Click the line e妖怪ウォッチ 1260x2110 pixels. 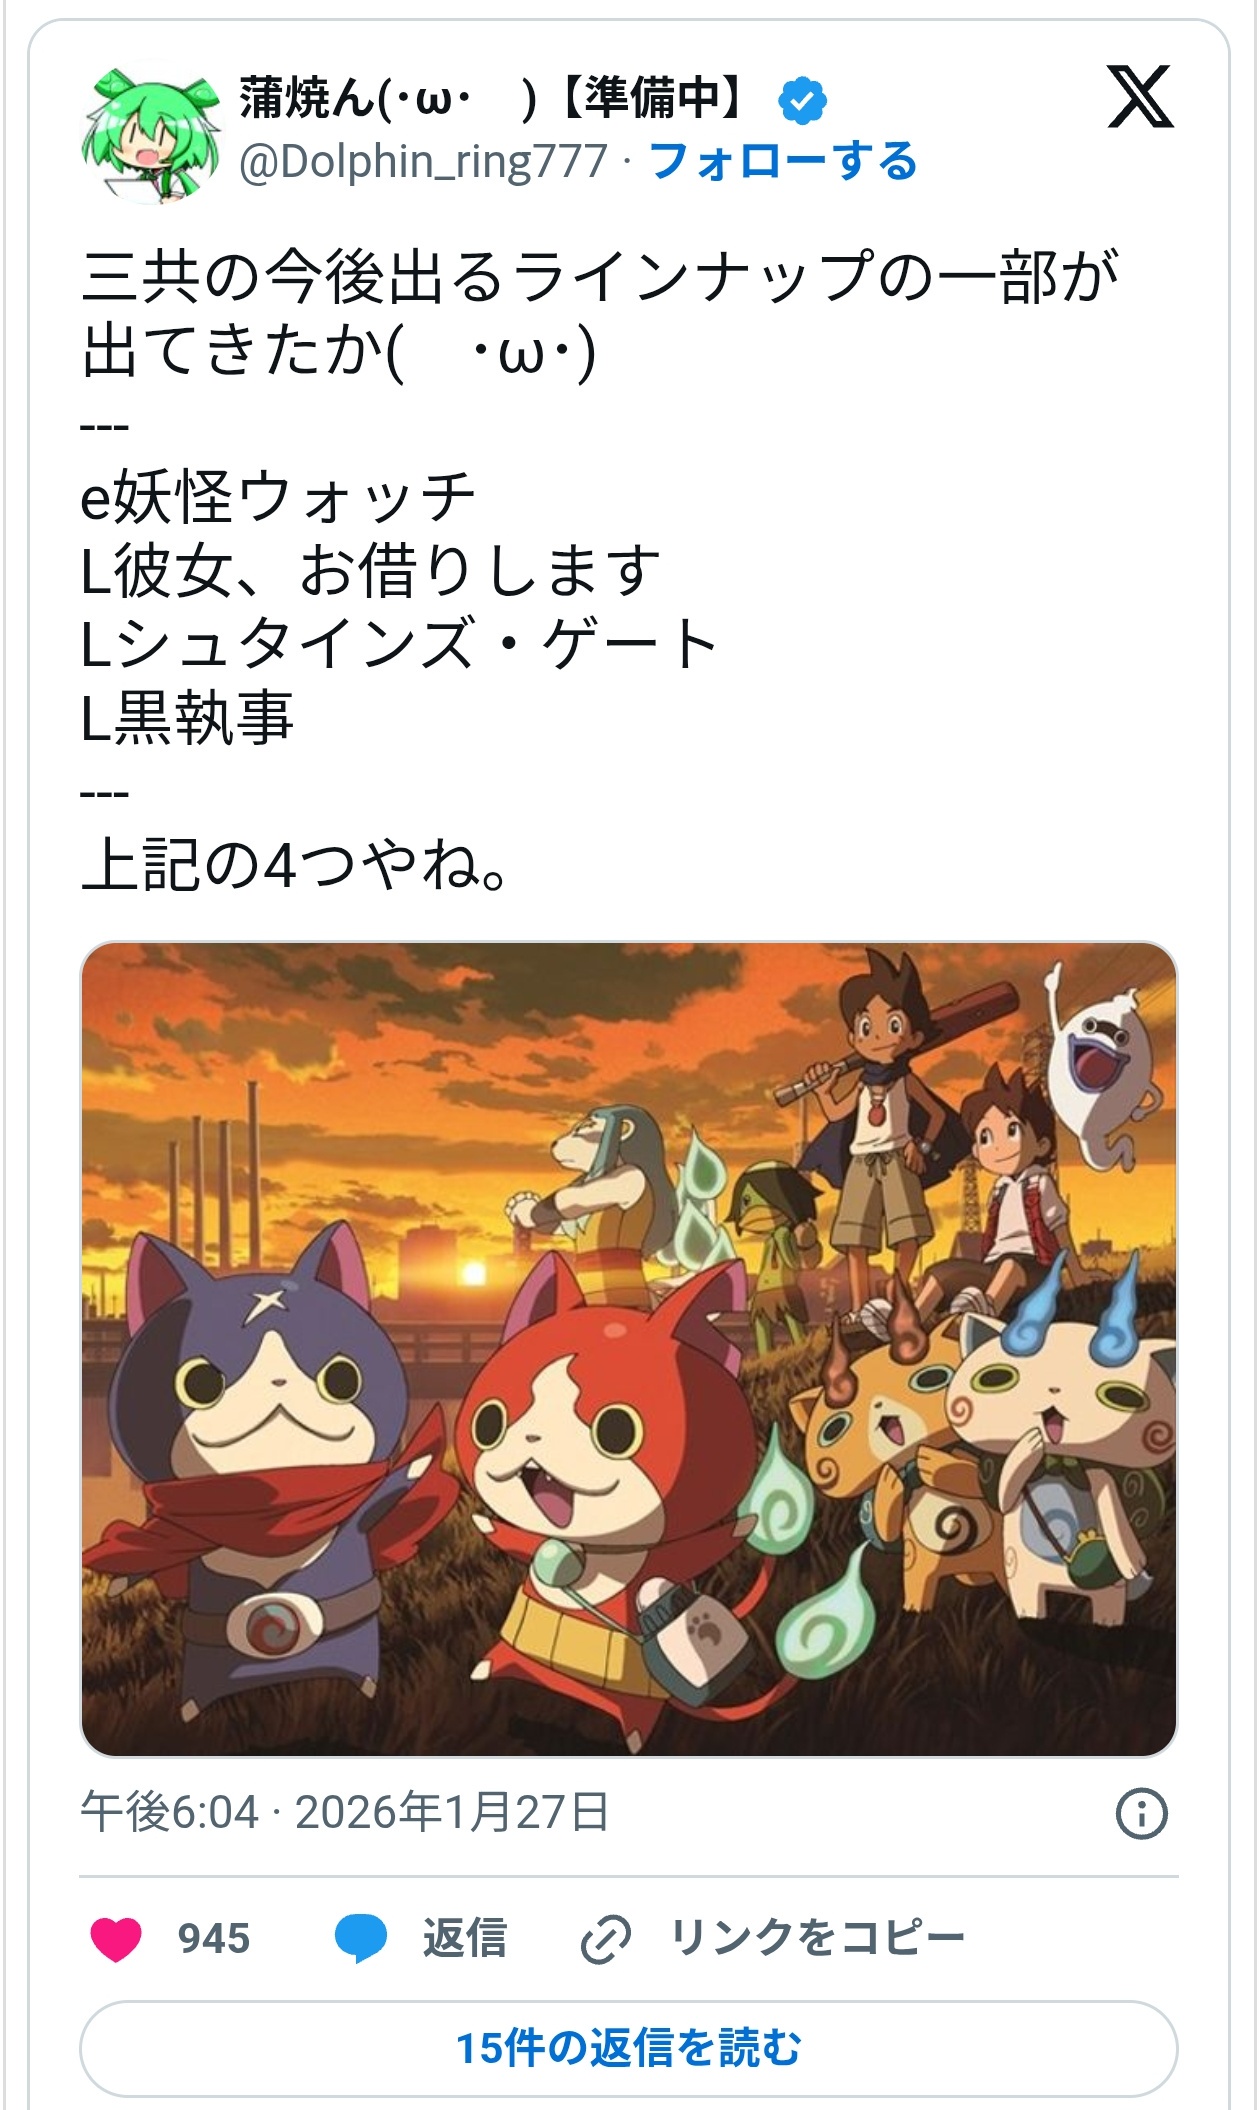277,496
